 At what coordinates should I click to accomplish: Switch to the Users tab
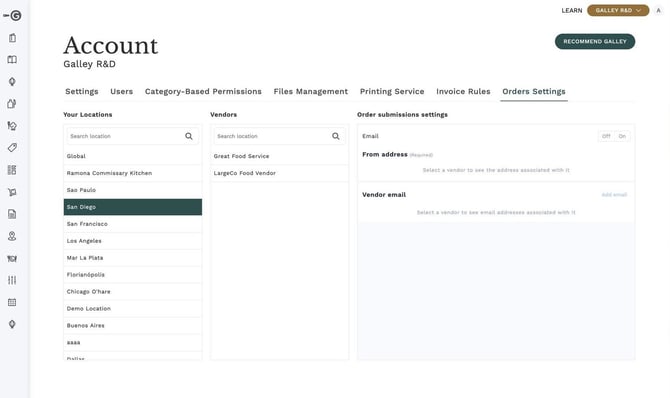121,91
